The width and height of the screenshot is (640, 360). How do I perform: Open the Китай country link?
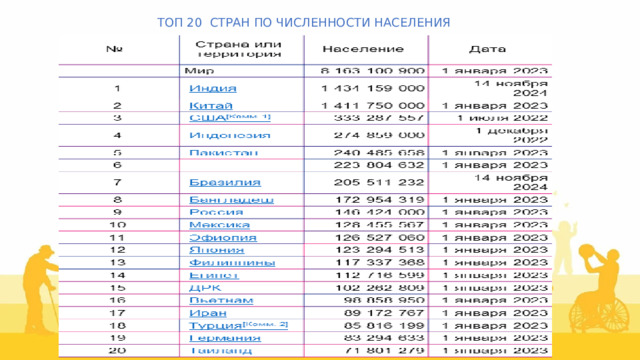coord(211,106)
